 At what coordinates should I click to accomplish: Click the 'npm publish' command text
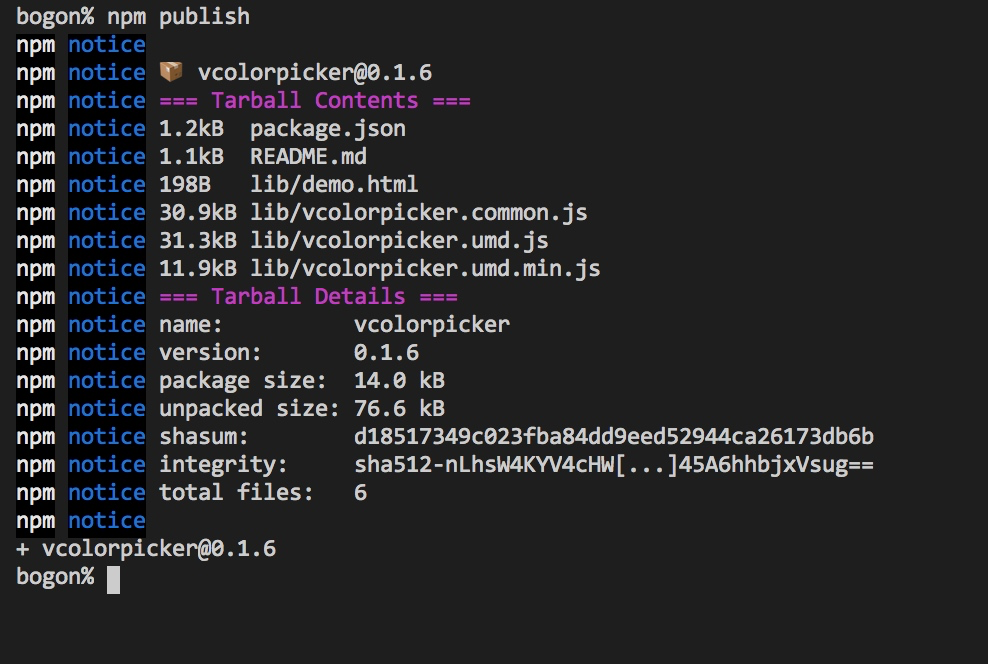click(x=178, y=17)
